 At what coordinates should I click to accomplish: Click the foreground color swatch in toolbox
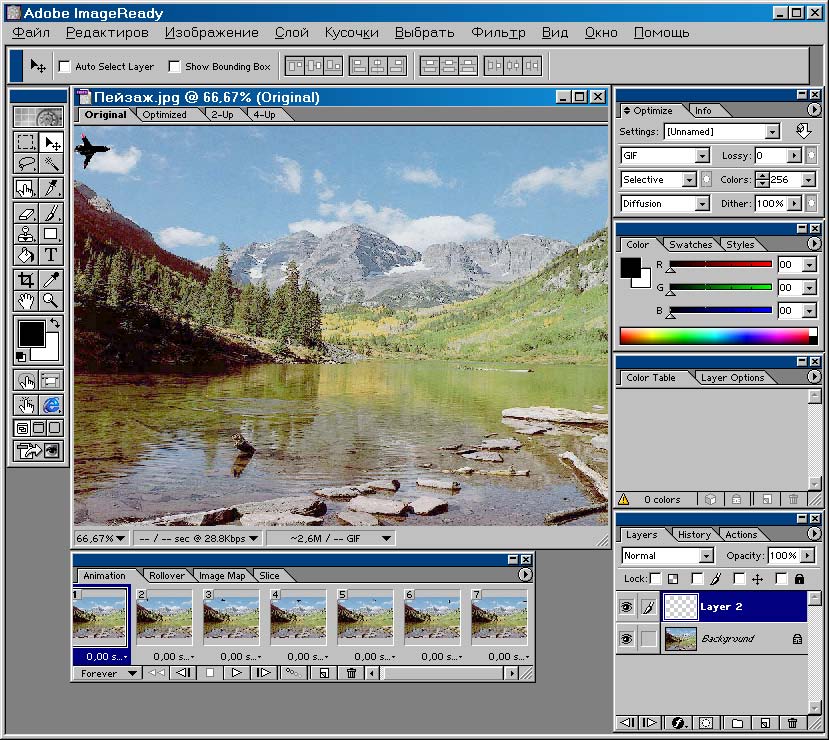point(30,333)
